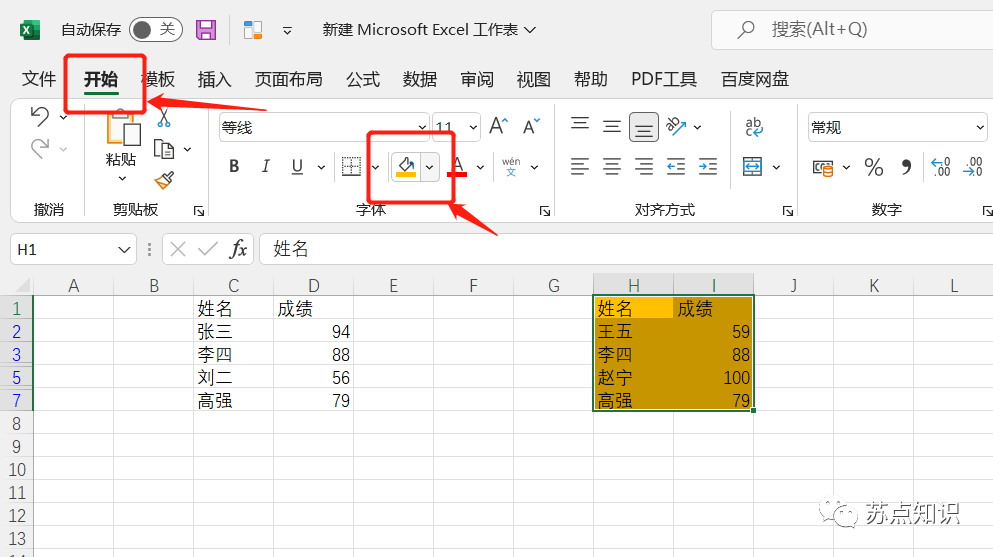This screenshot has height=557, width=993.
Task: Apply the yellow fill color bucket
Action: pyautogui.click(x=406, y=166)
